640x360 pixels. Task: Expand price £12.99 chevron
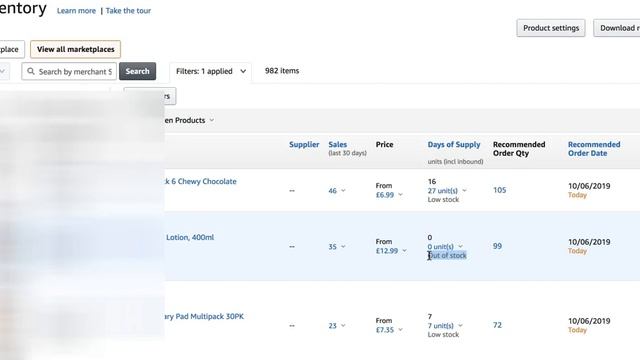(404, 251)
